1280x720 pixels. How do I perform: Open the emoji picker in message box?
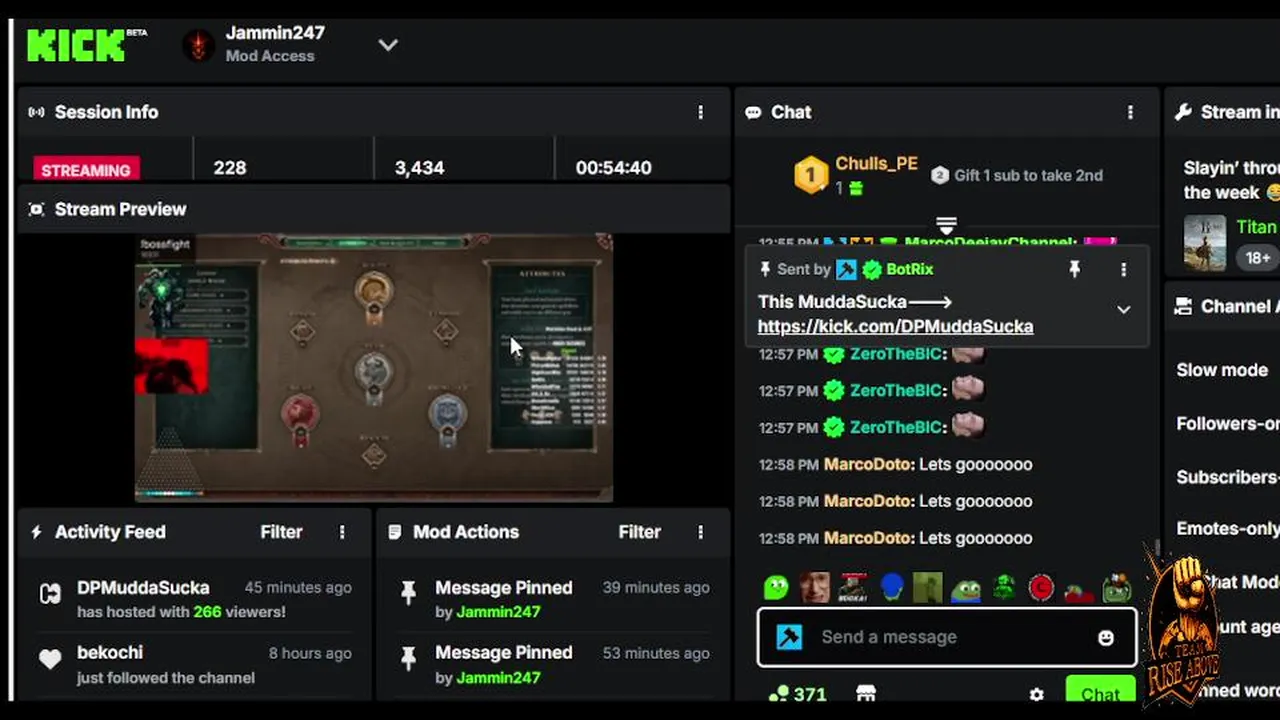1105,637
